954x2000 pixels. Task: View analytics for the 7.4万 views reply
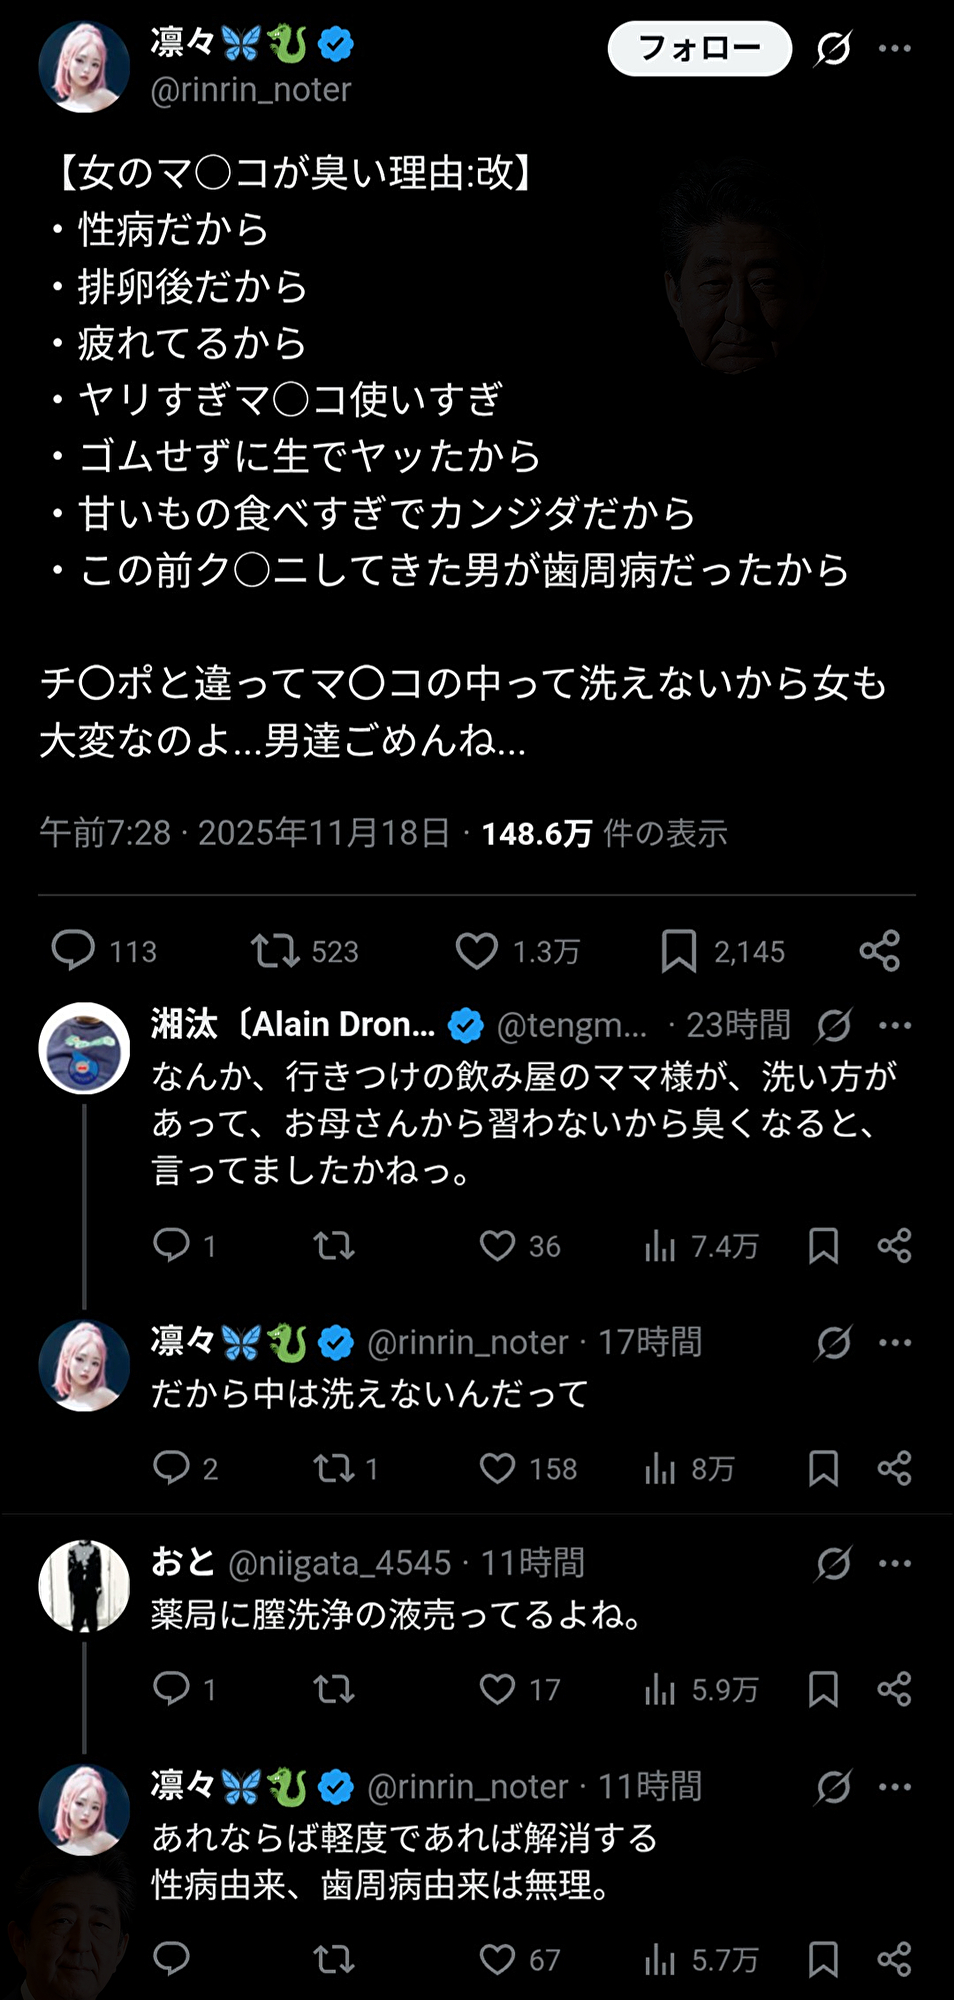(660, 1245)
